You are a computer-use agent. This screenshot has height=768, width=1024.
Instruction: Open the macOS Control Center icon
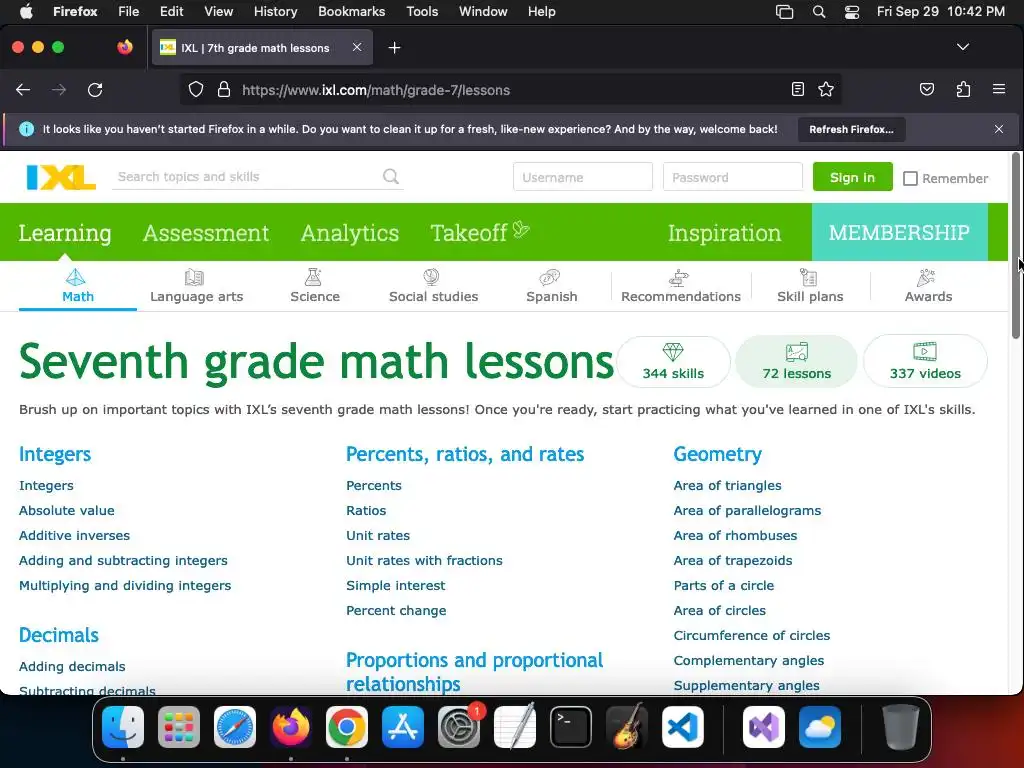click(x=852, y=12)
